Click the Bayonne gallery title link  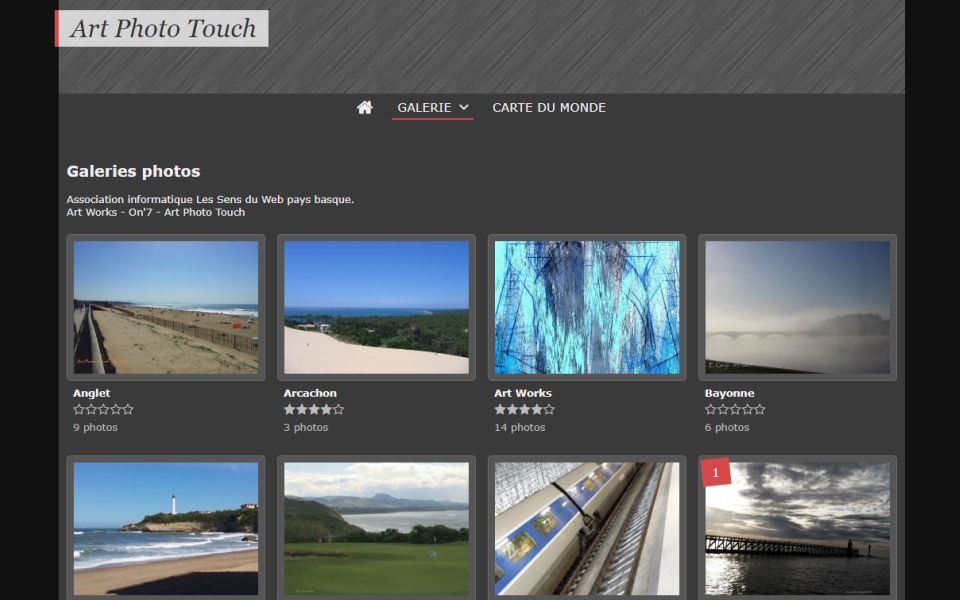click(730, 393)
